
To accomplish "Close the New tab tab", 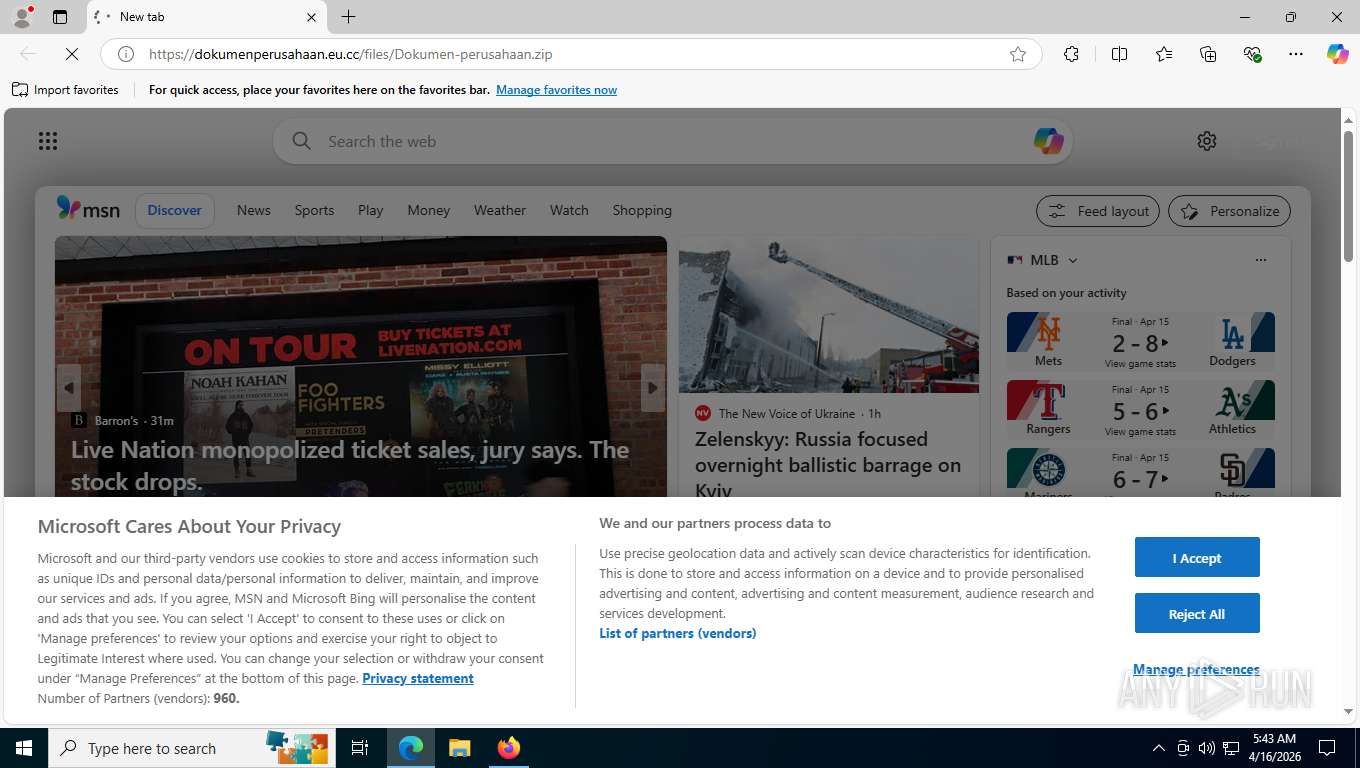I will coord(311,17).
